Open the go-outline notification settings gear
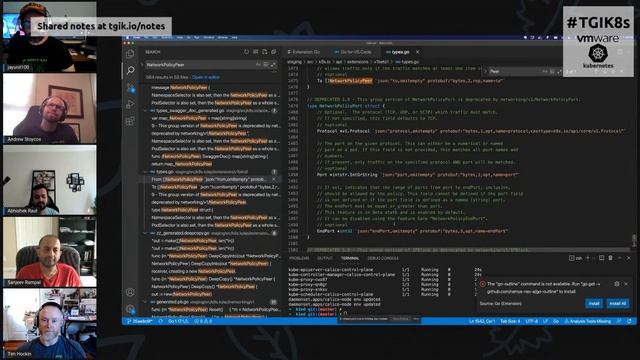 click(x=617, y=284)
